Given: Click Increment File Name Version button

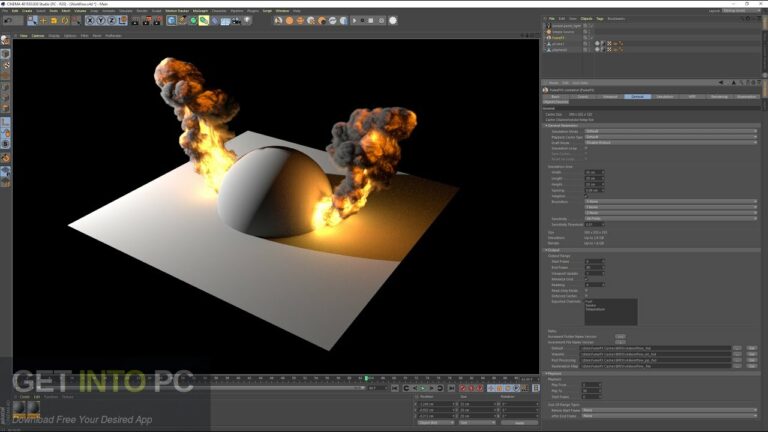Looking at the screenshot, I should click(620, 342).
